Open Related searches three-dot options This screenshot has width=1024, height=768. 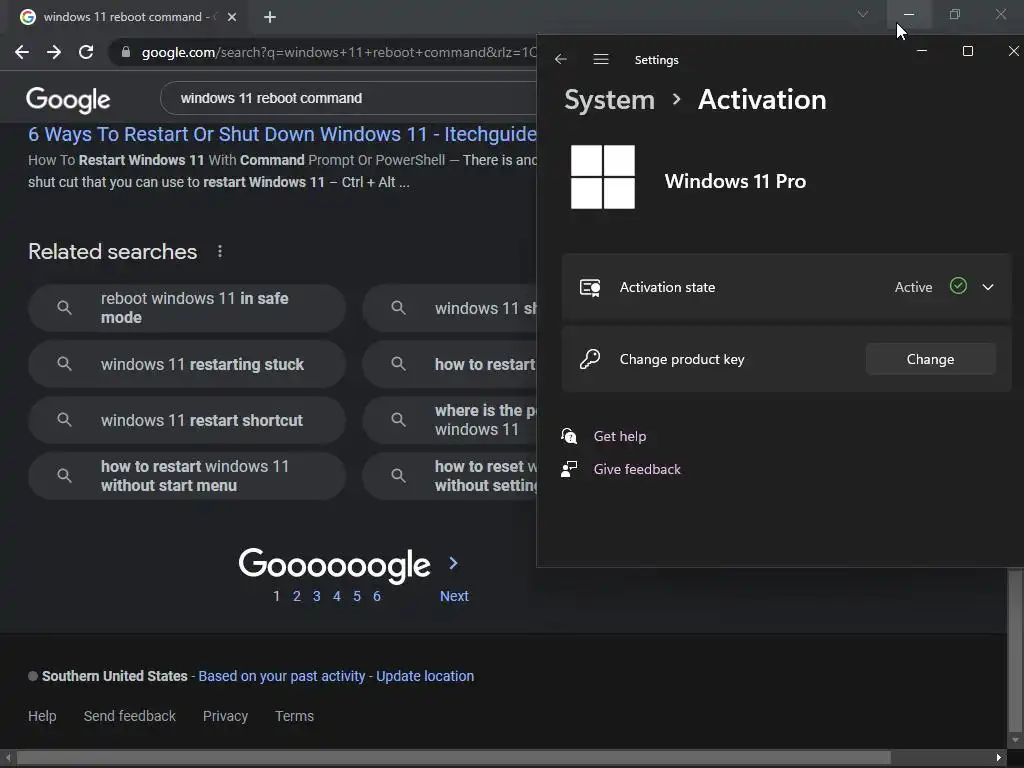pos(220,251)
